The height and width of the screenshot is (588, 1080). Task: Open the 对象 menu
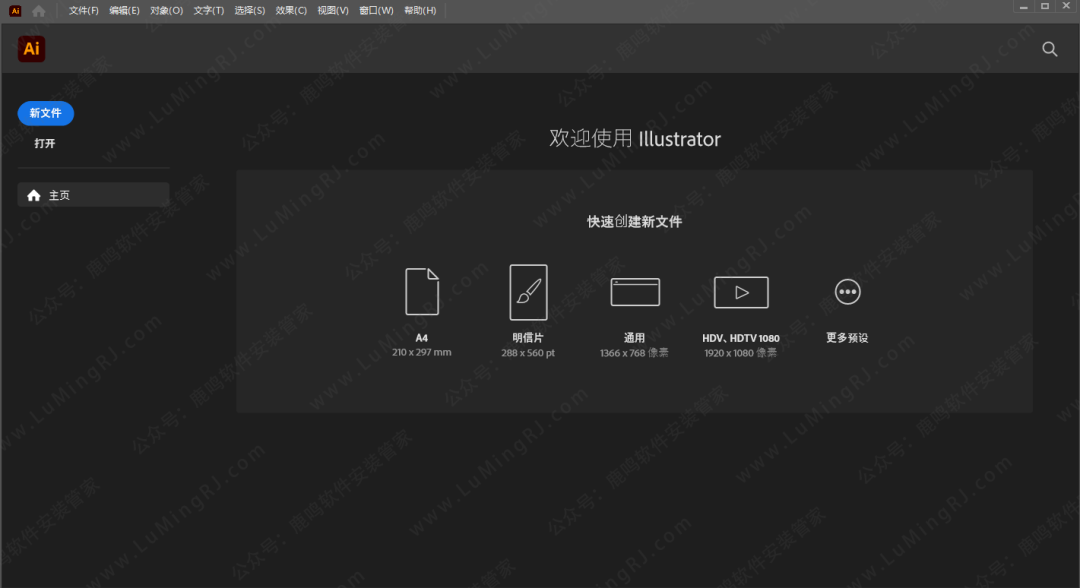[165, 10]
